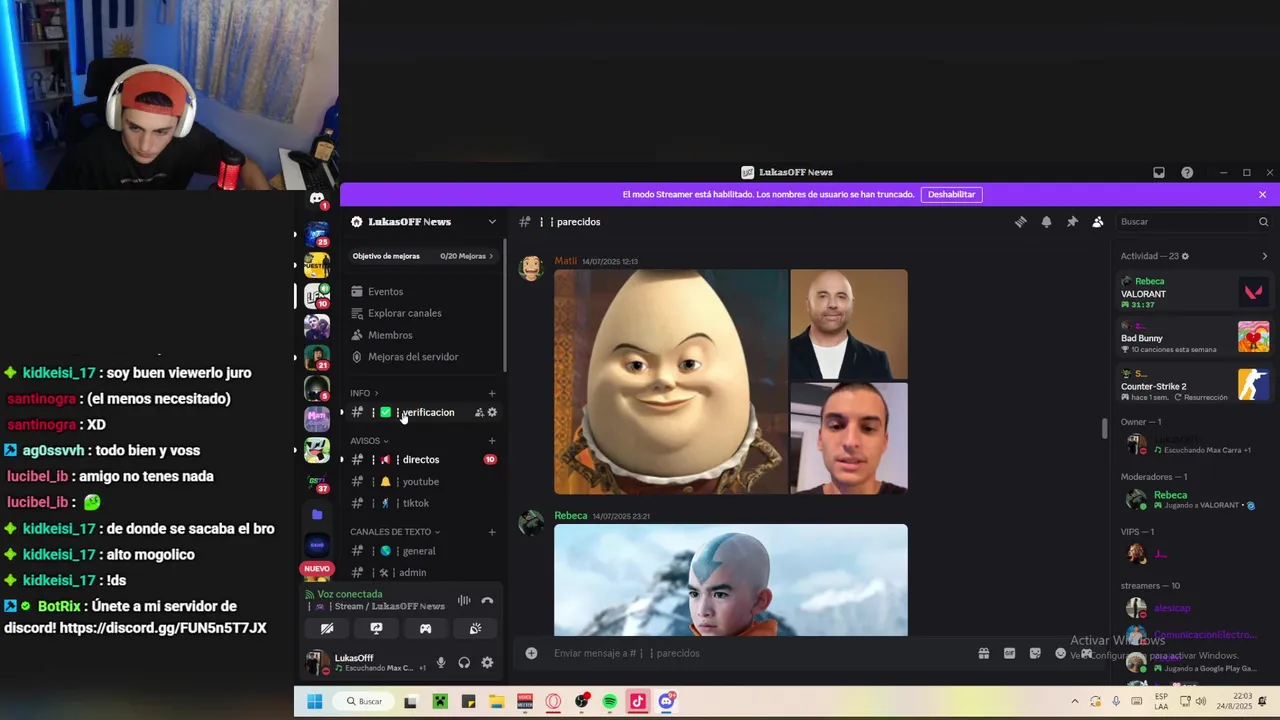1280x720 pixels.
Task: Open the verificacion channel
Action: point(423,412)
